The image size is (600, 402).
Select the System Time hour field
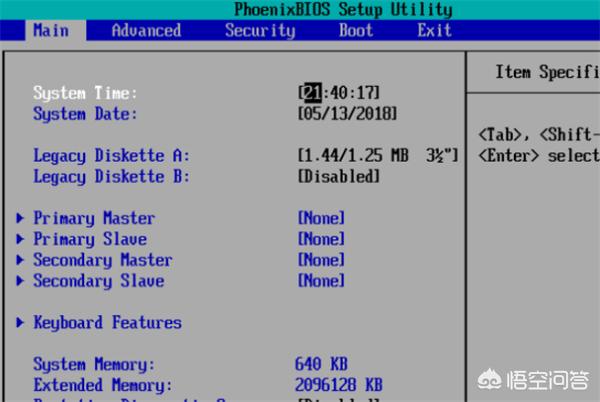point(311,93)
